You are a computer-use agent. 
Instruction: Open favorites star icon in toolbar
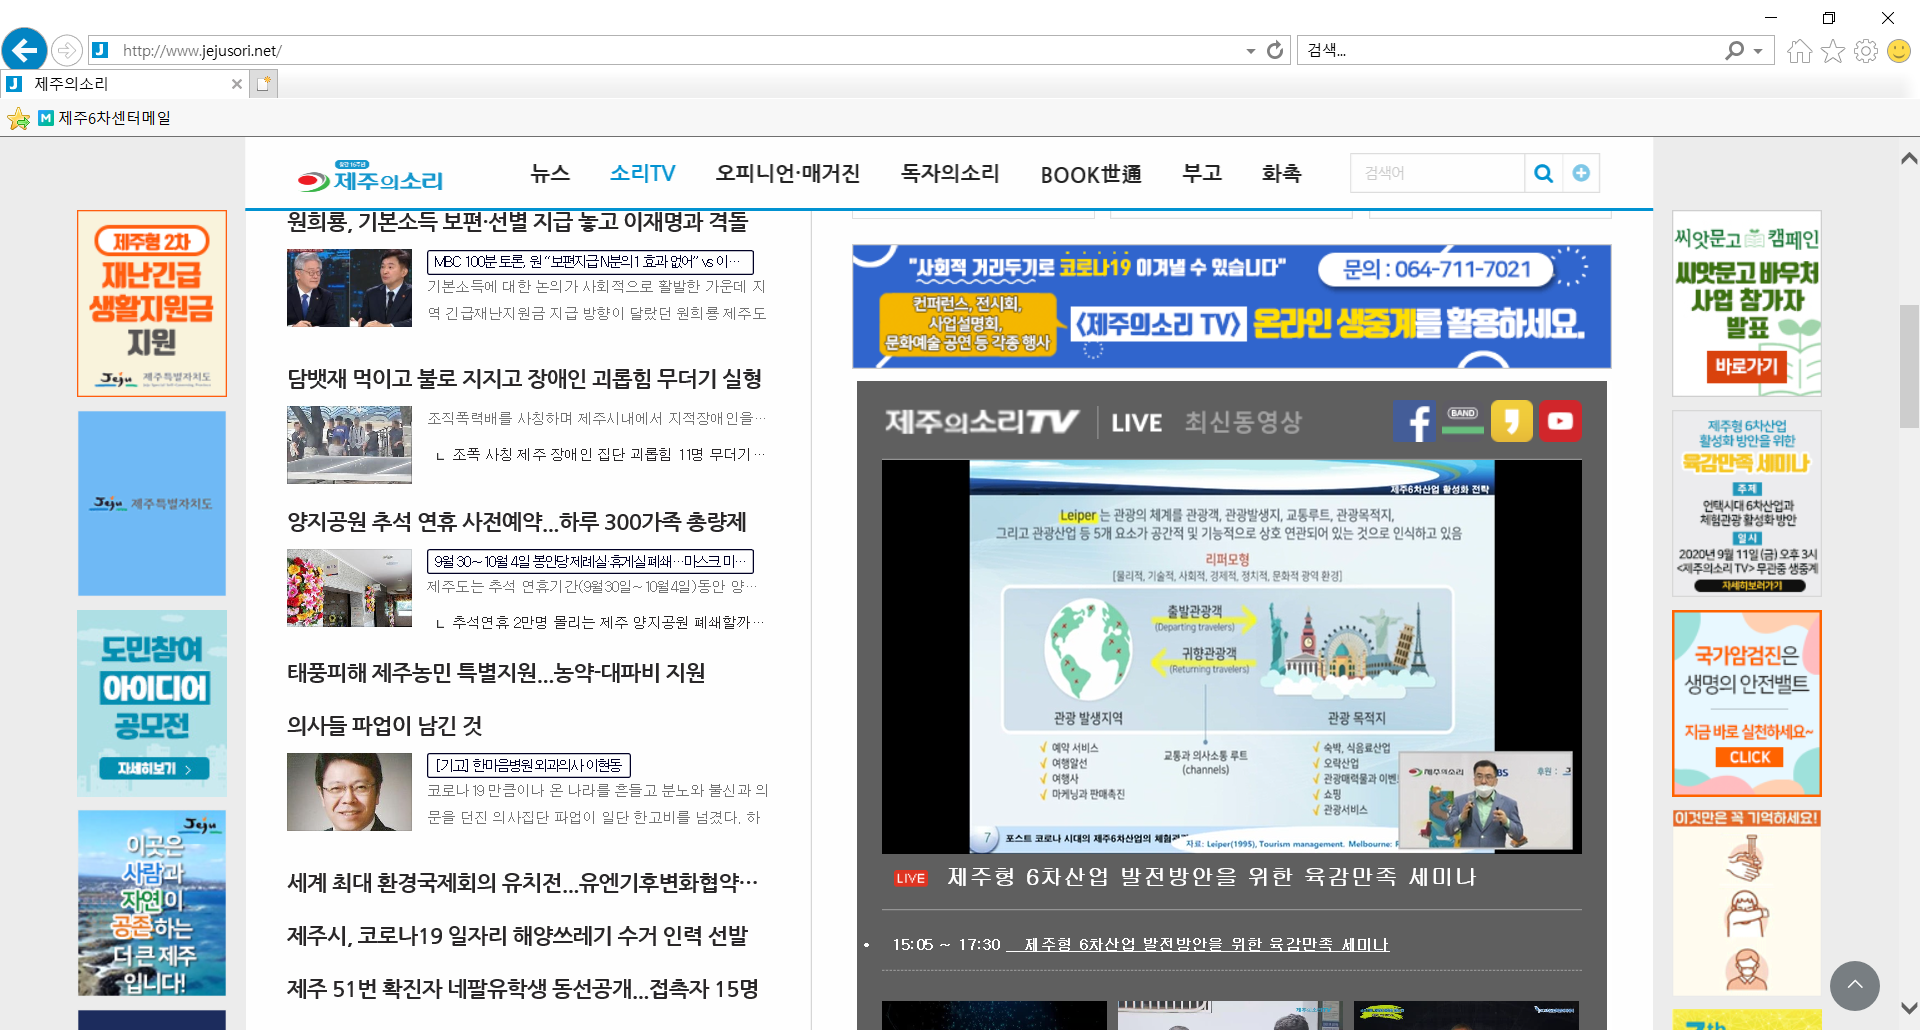[1832, 51]
